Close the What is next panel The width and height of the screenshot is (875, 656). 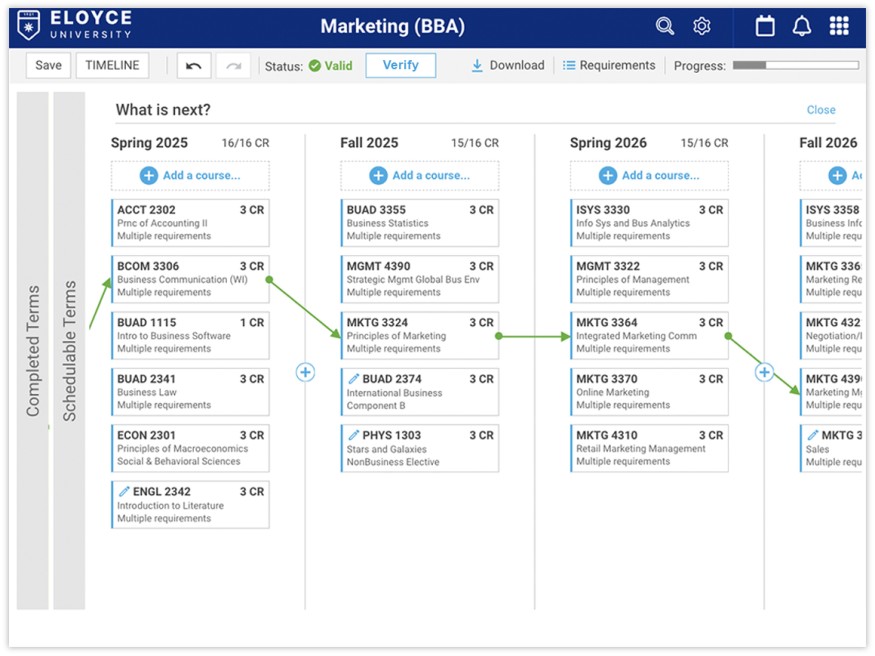[821, 110]
